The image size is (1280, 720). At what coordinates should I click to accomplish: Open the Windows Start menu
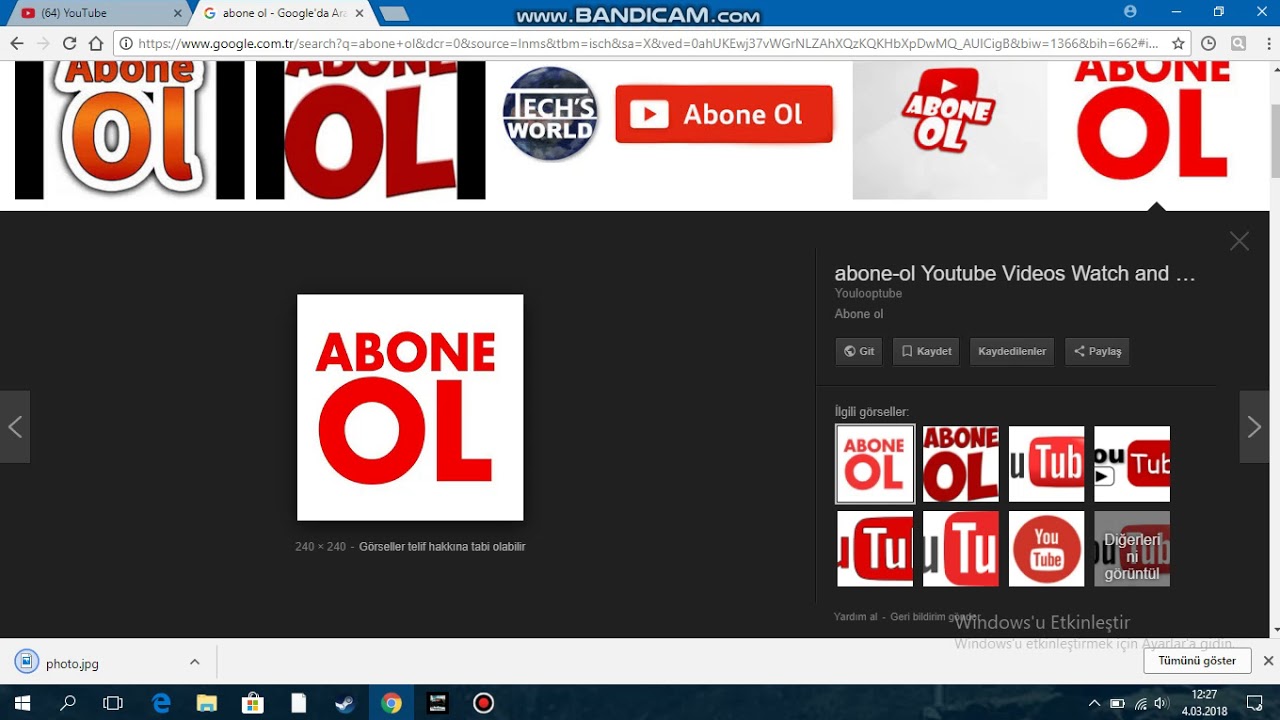(x=22, y=703)
